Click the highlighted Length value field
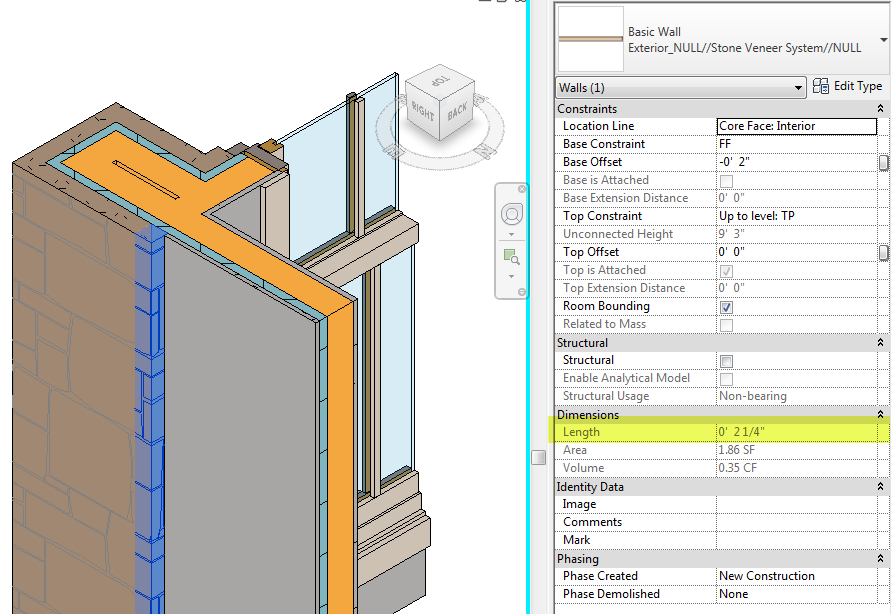This screenshot has height=614, width=891. click(x=795, y=431)
